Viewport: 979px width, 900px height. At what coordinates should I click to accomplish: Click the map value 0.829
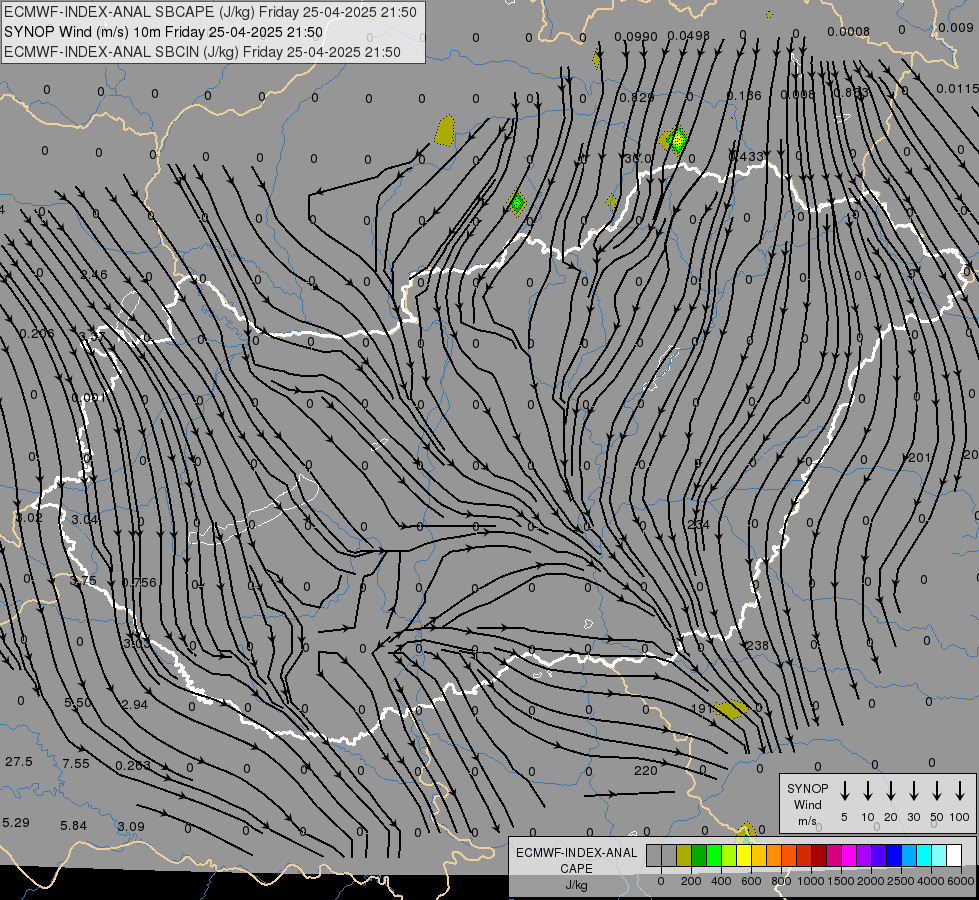pos(637,97)
